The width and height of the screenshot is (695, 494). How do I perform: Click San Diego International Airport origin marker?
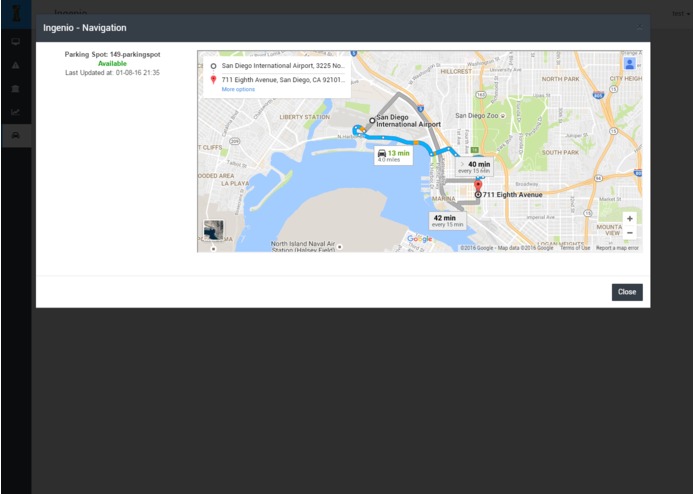pos(372,121)
